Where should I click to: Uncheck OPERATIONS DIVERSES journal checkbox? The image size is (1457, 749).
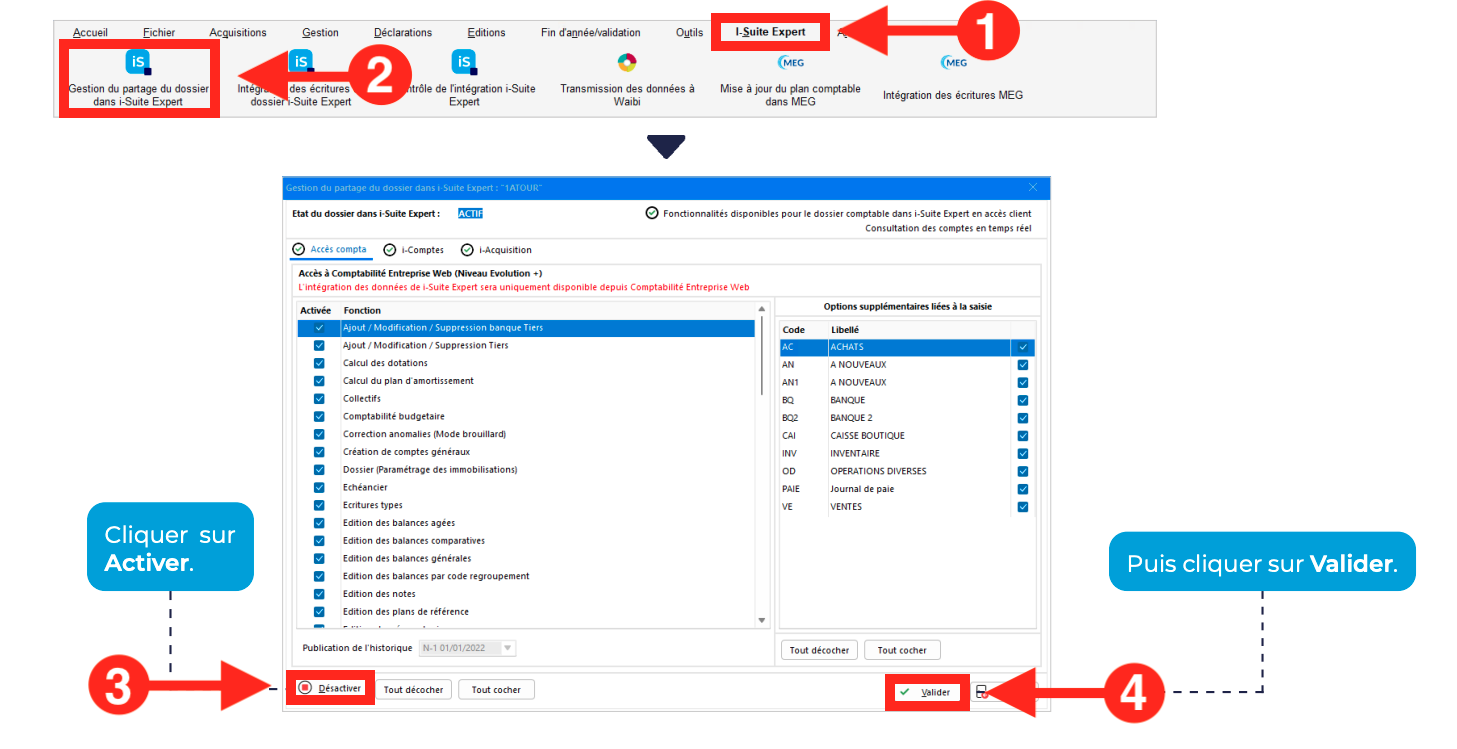point(1022,472)
